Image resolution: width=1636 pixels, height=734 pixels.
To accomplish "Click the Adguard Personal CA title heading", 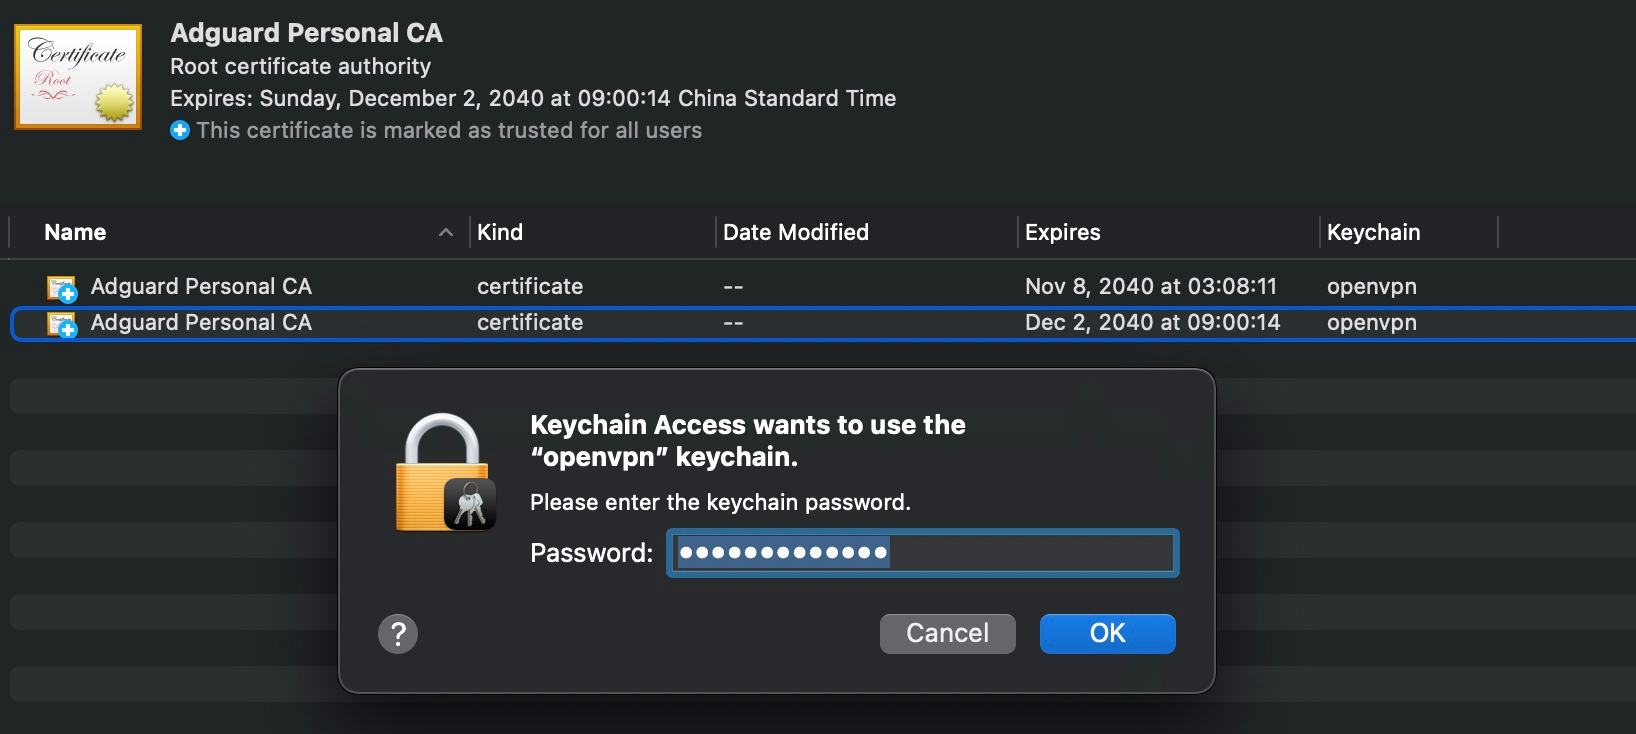I will pos(307,33).
